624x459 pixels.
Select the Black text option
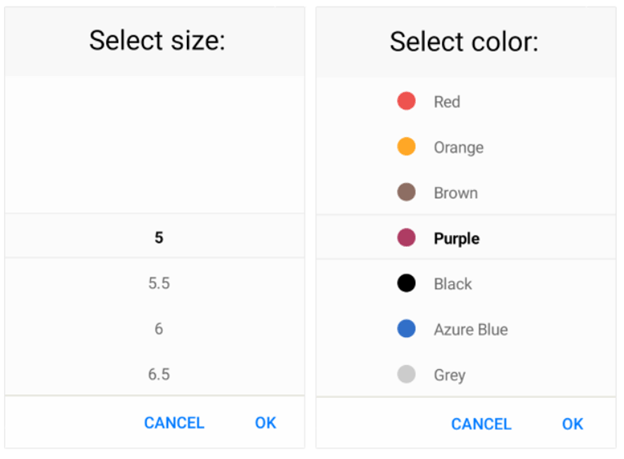click(452, 284)
